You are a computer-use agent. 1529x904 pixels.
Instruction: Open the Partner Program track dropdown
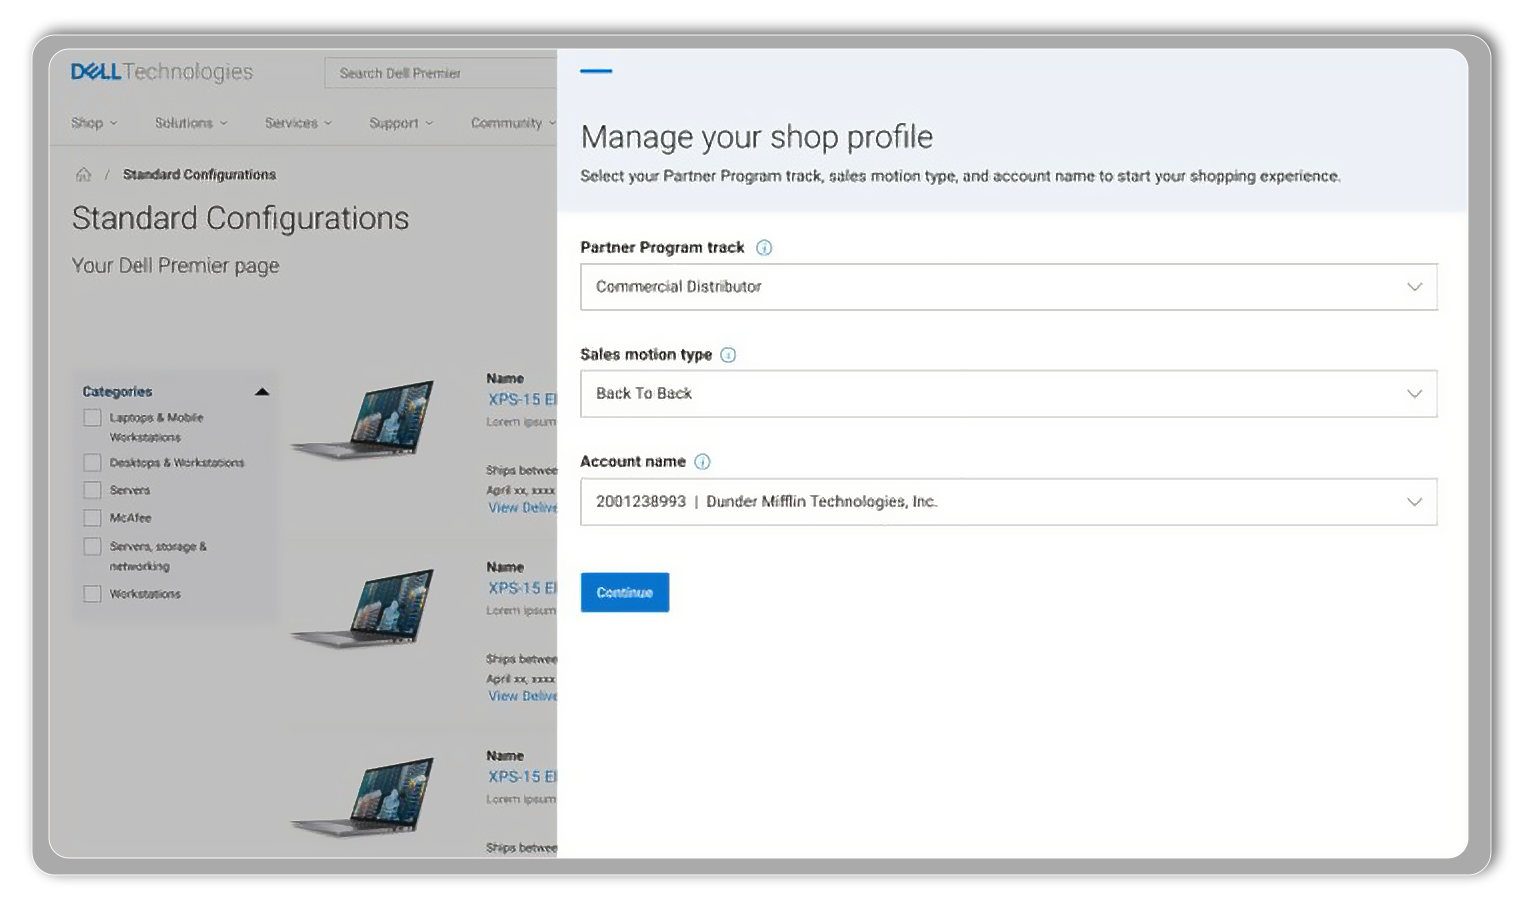click(1008, 287)
